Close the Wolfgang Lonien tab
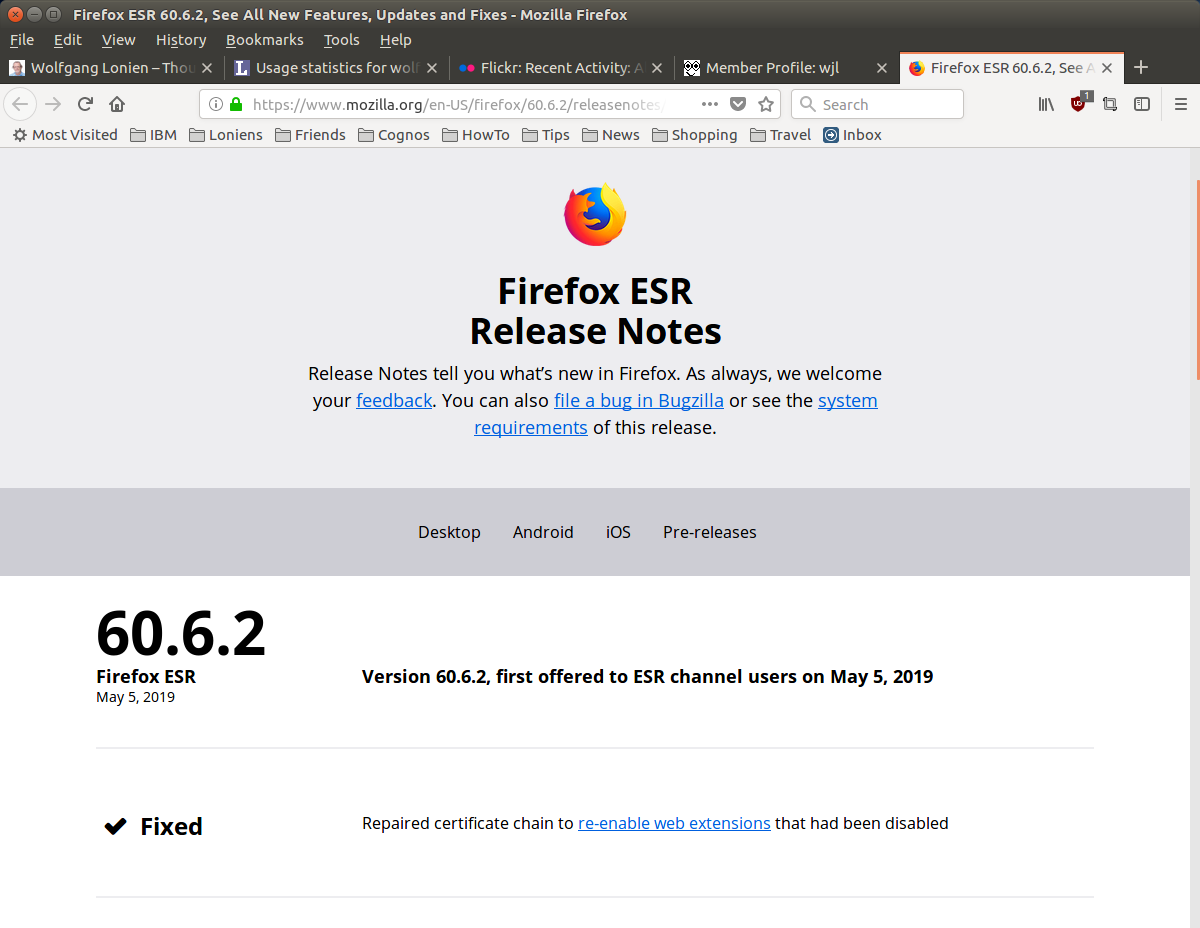 tap(207, 68)
